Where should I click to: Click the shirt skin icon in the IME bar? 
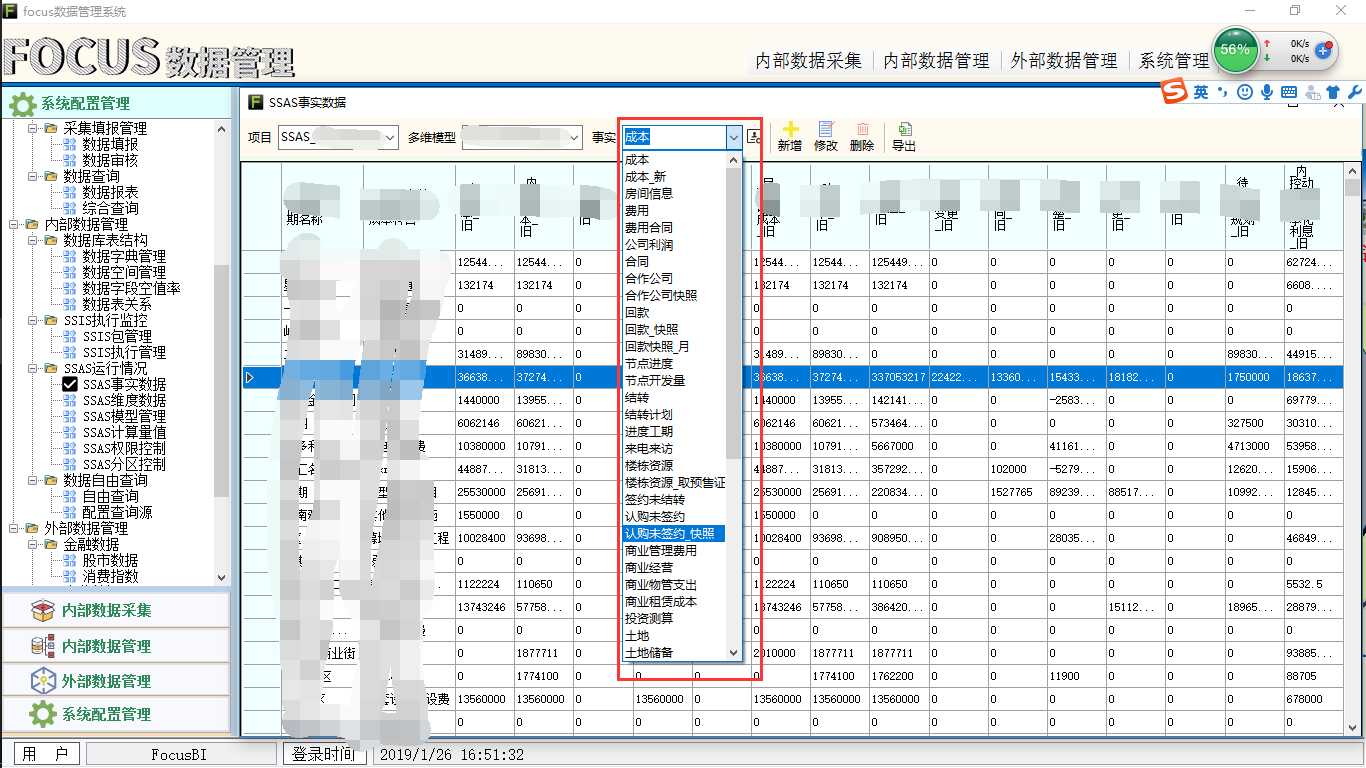click(1333, 92)
